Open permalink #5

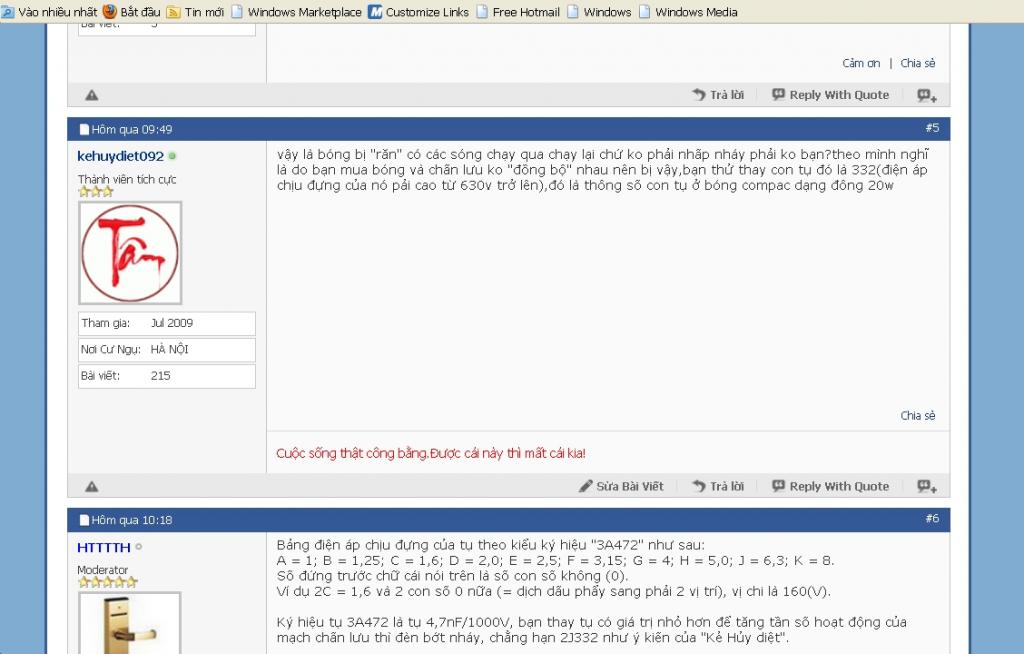pyautogui.click(x=932, y=128)
